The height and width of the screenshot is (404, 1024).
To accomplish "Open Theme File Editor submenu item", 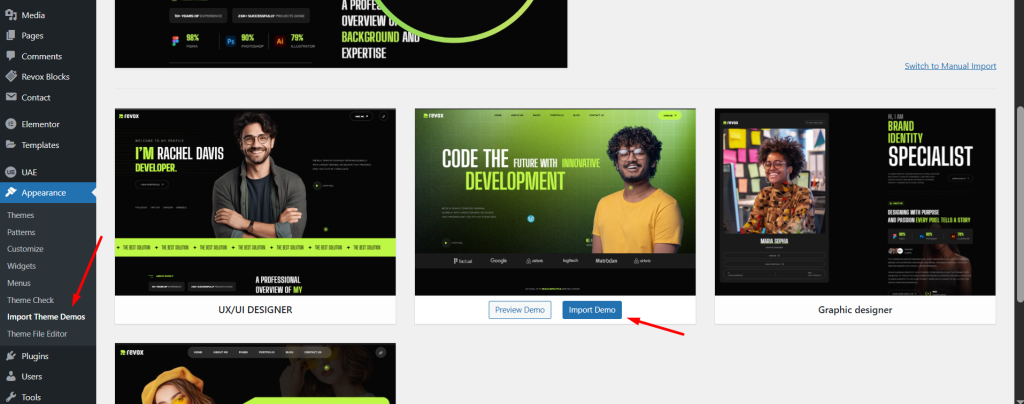I will (37, 333).
